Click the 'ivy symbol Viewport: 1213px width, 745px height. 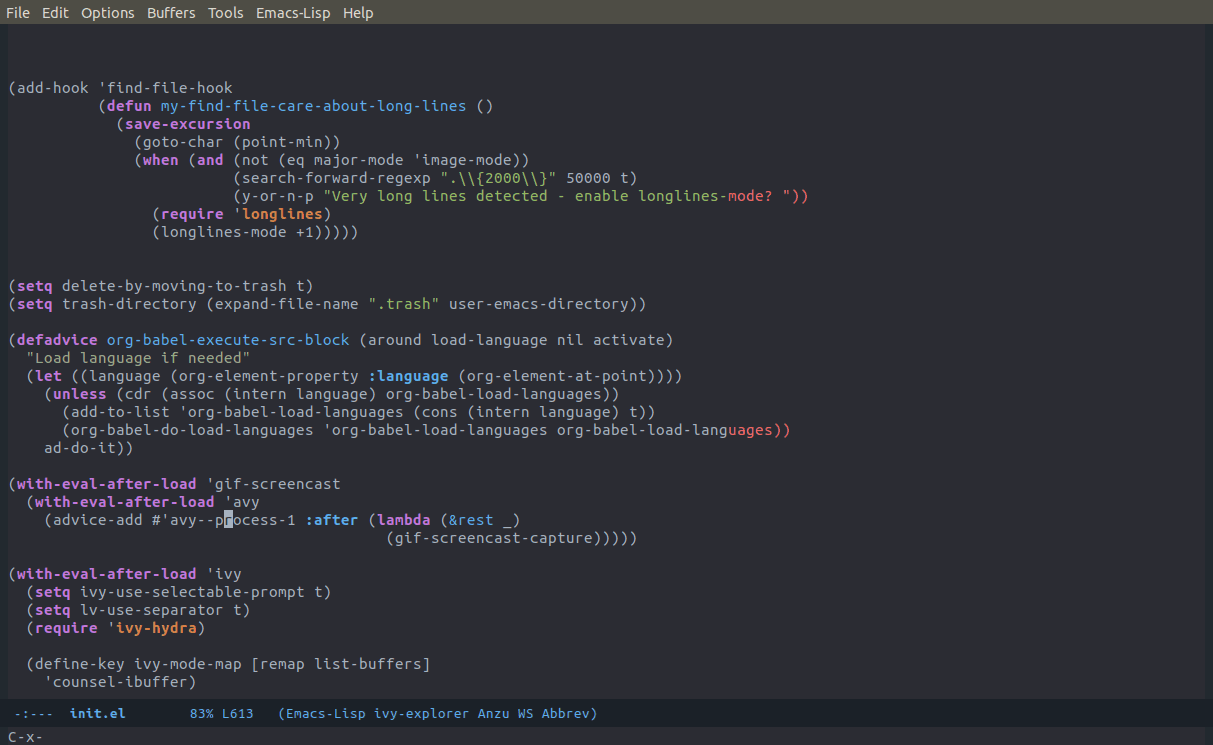224,574
